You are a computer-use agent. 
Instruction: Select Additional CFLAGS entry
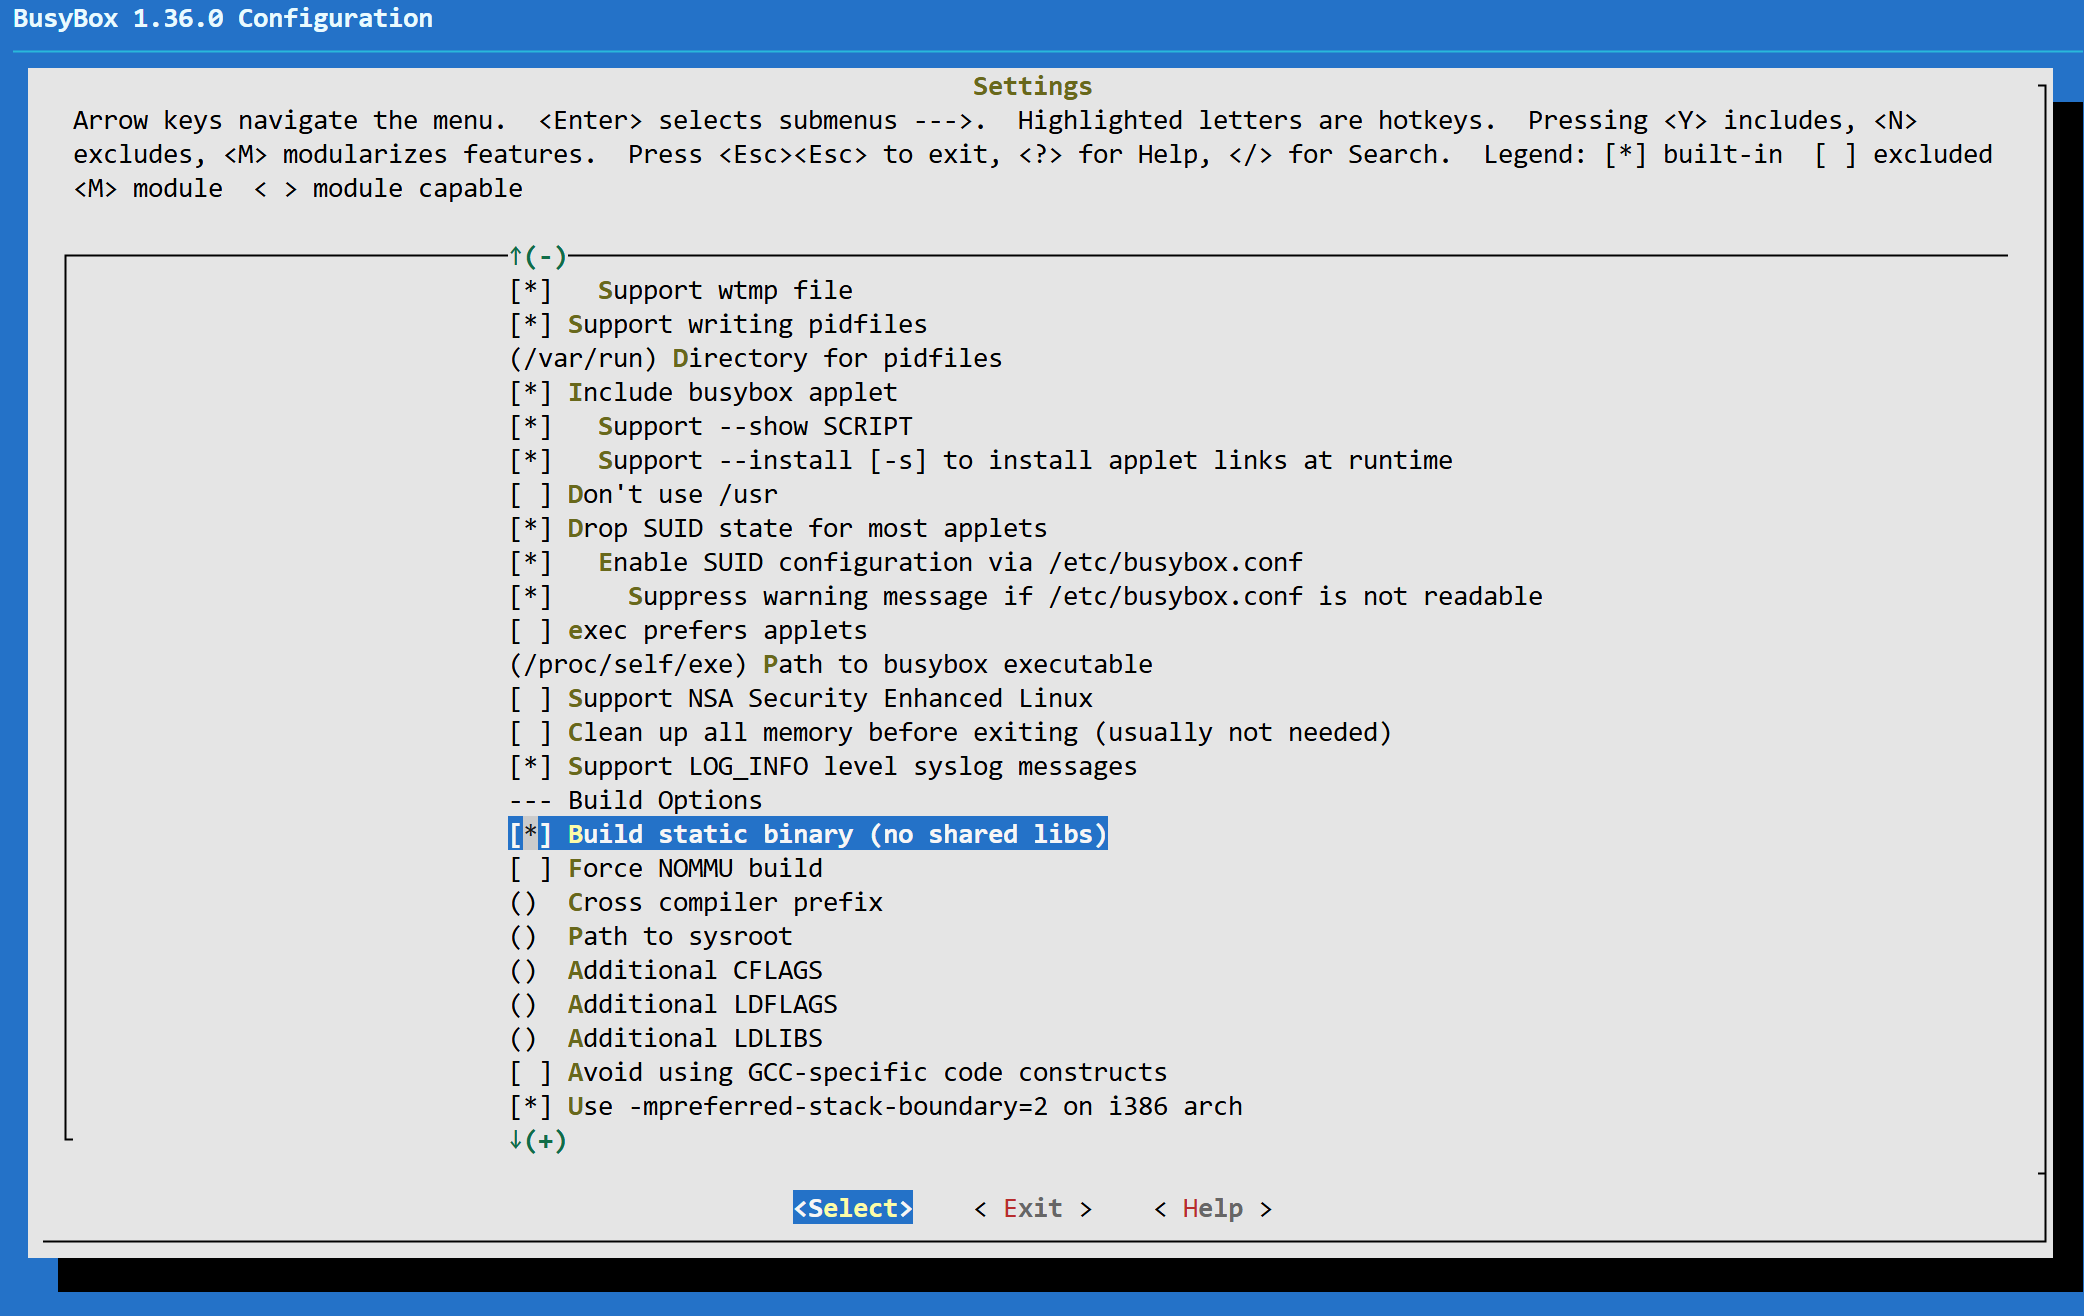pyautogui.click(x=666, y=970)
